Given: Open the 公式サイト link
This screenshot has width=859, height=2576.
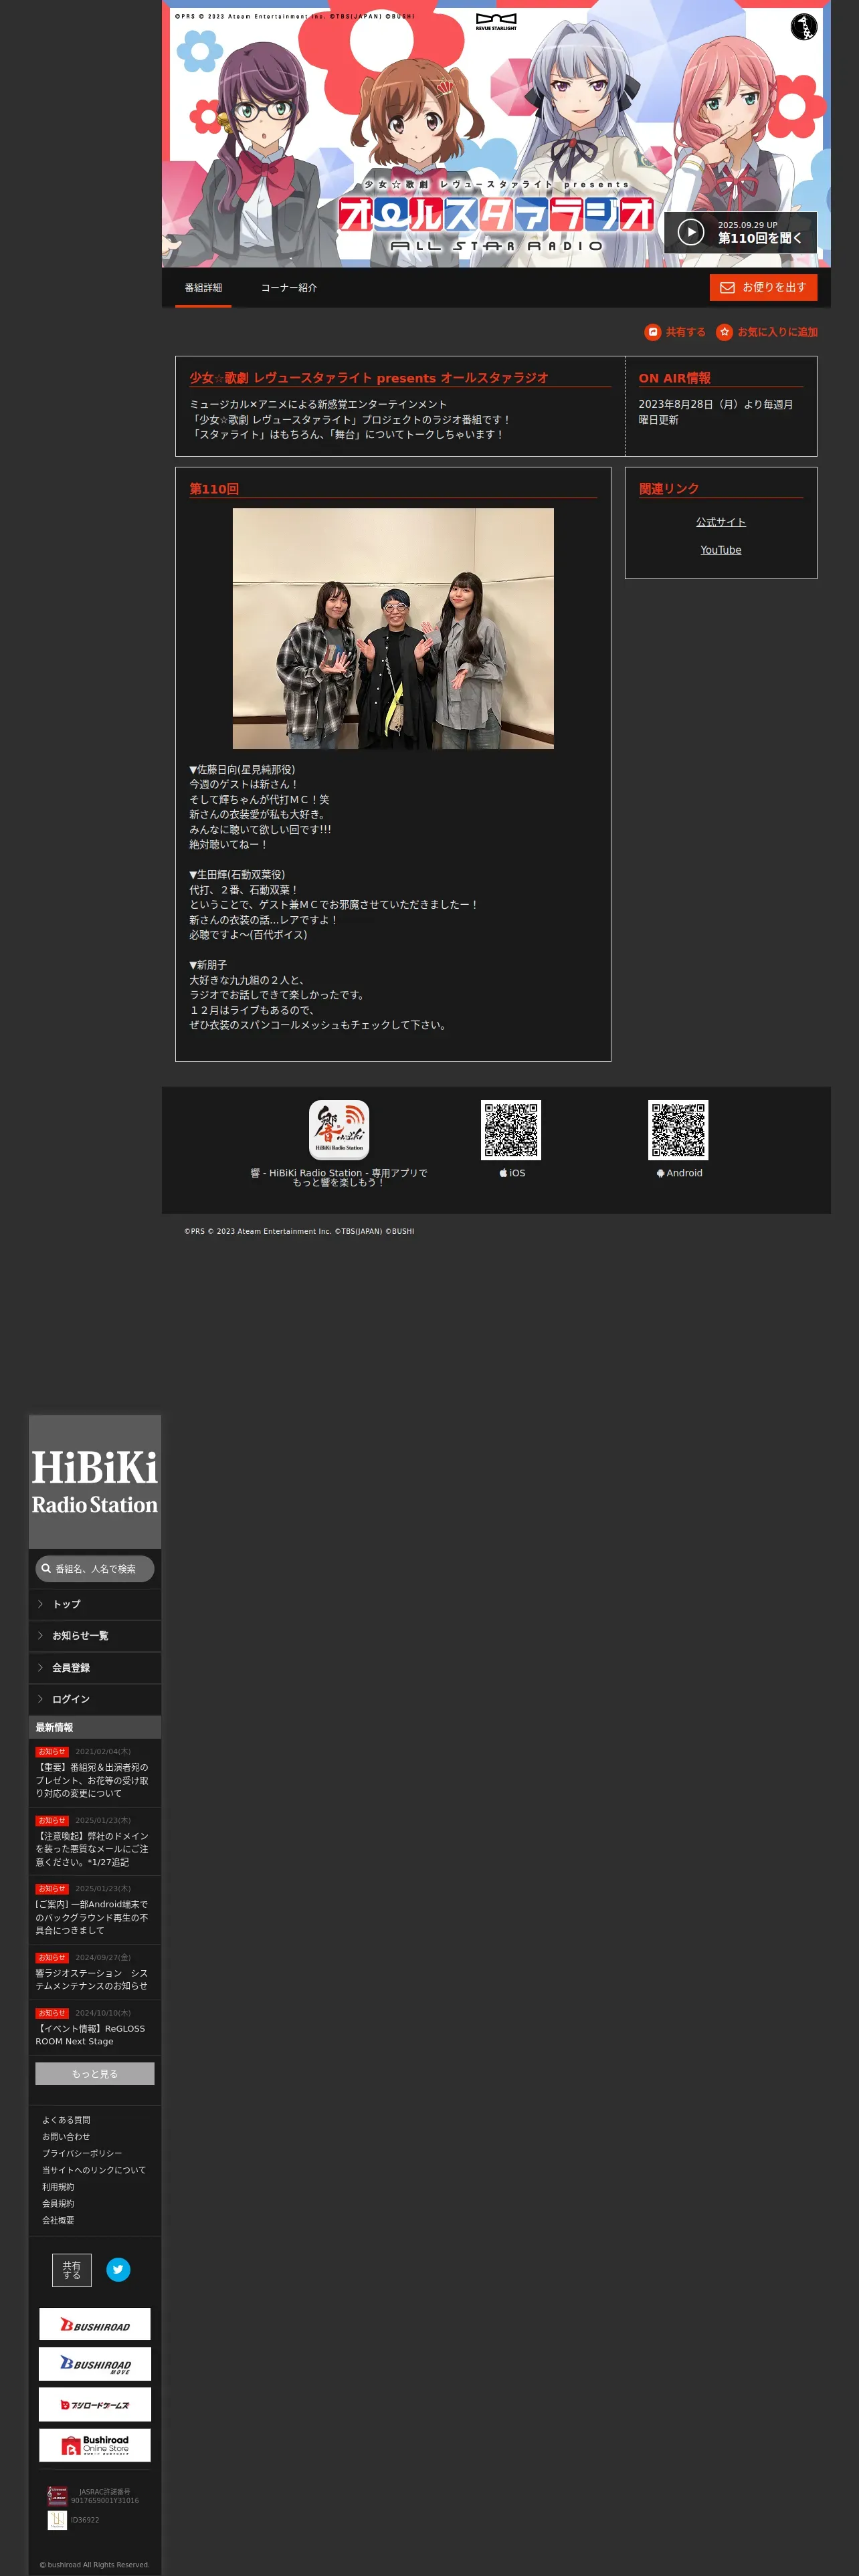Looking at the screenshot, I should [x=721, y=522].
